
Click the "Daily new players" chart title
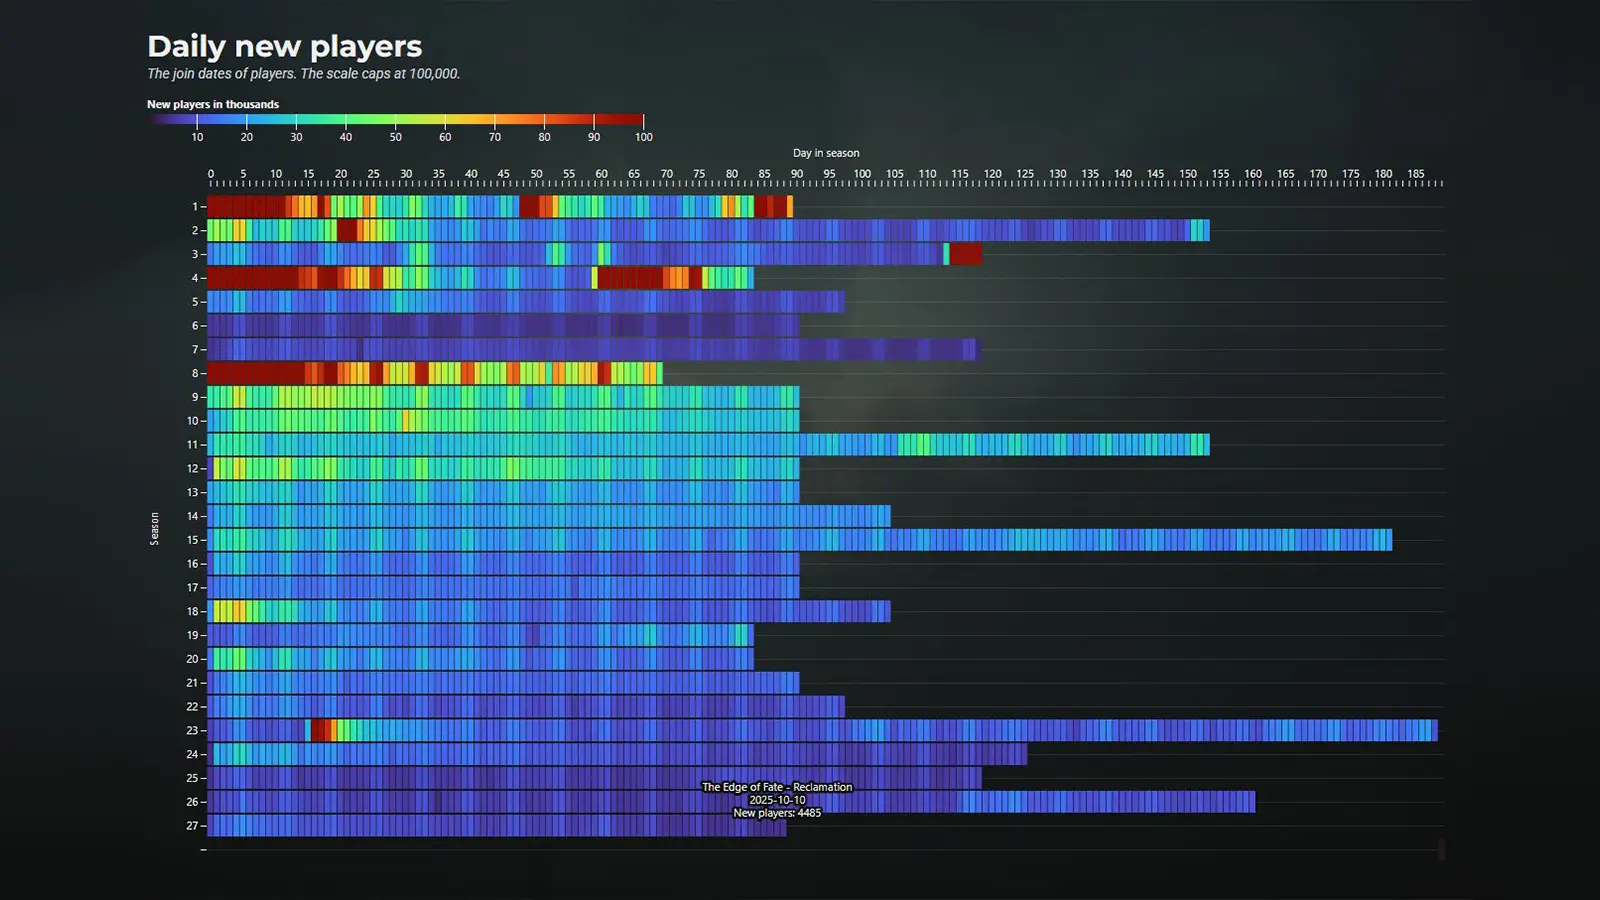284,46
